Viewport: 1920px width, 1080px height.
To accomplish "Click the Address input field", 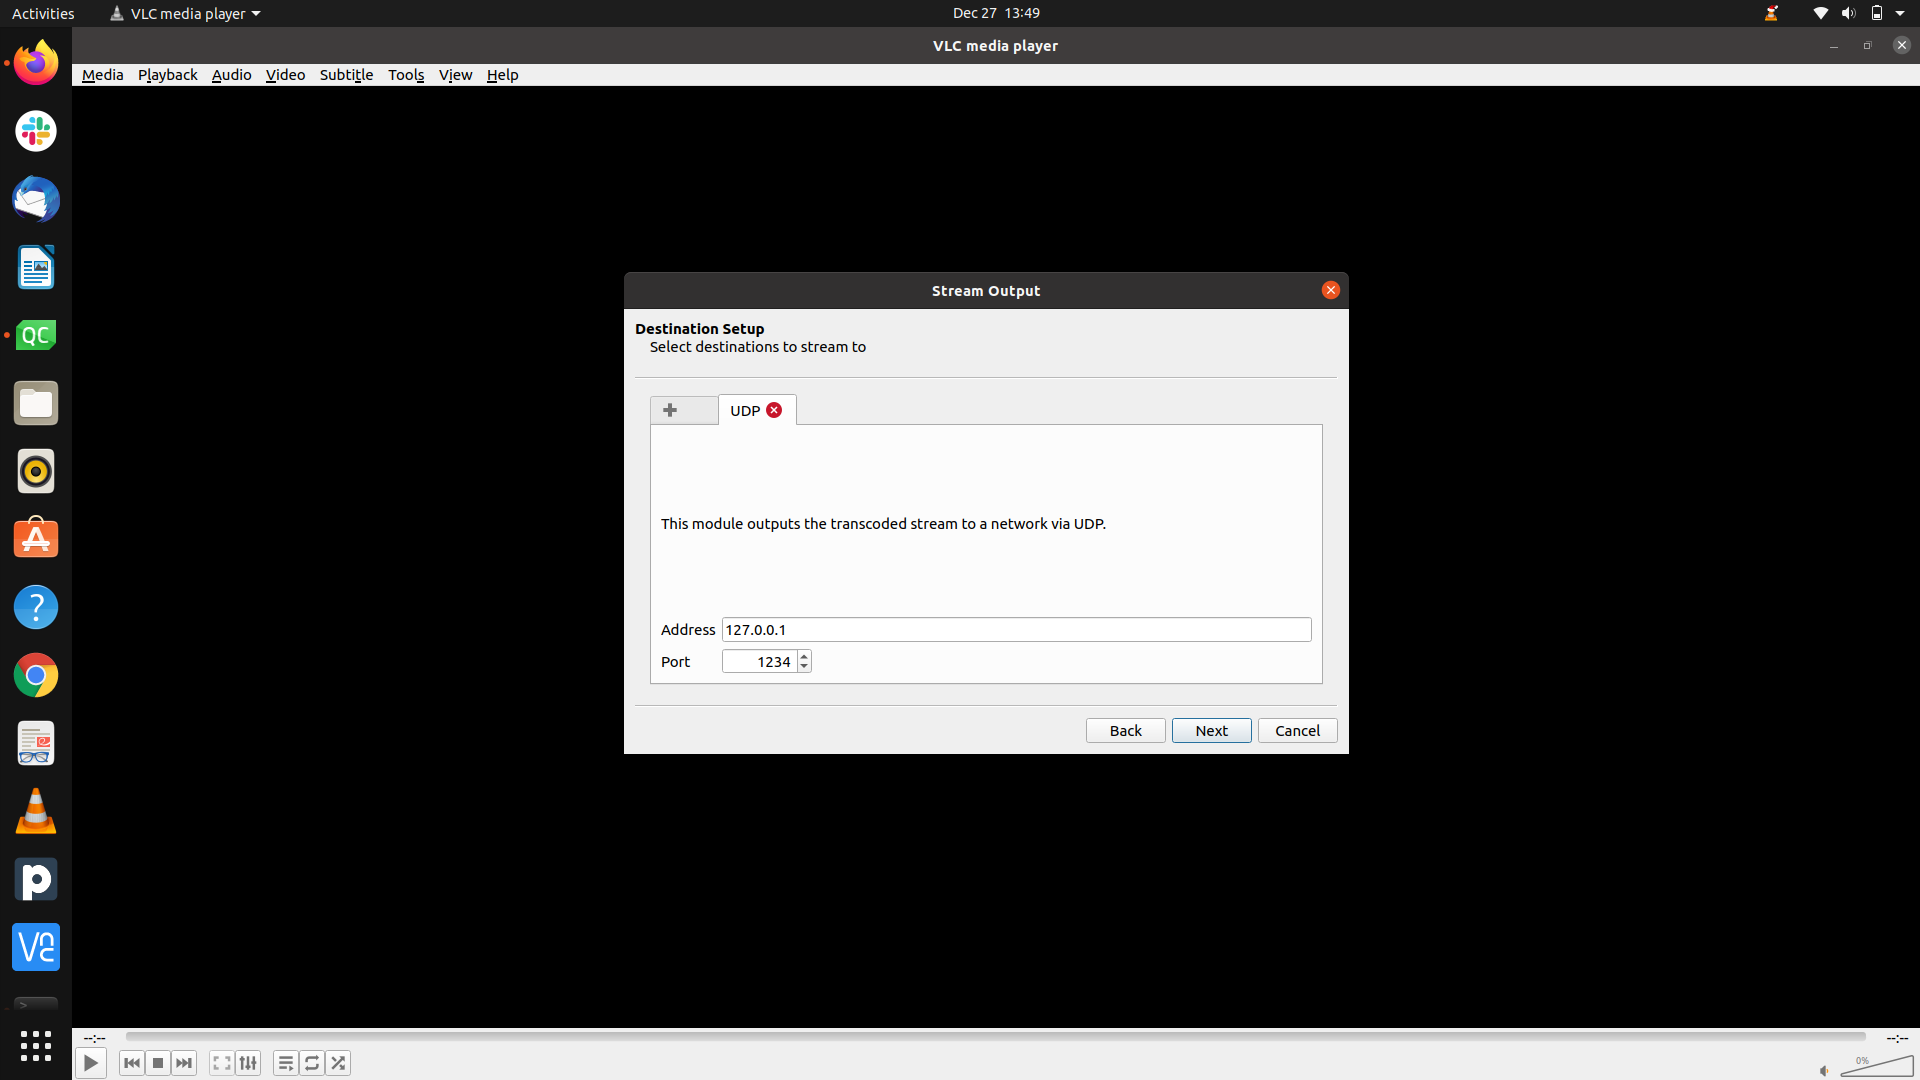I will click(x=1016, y=629).
